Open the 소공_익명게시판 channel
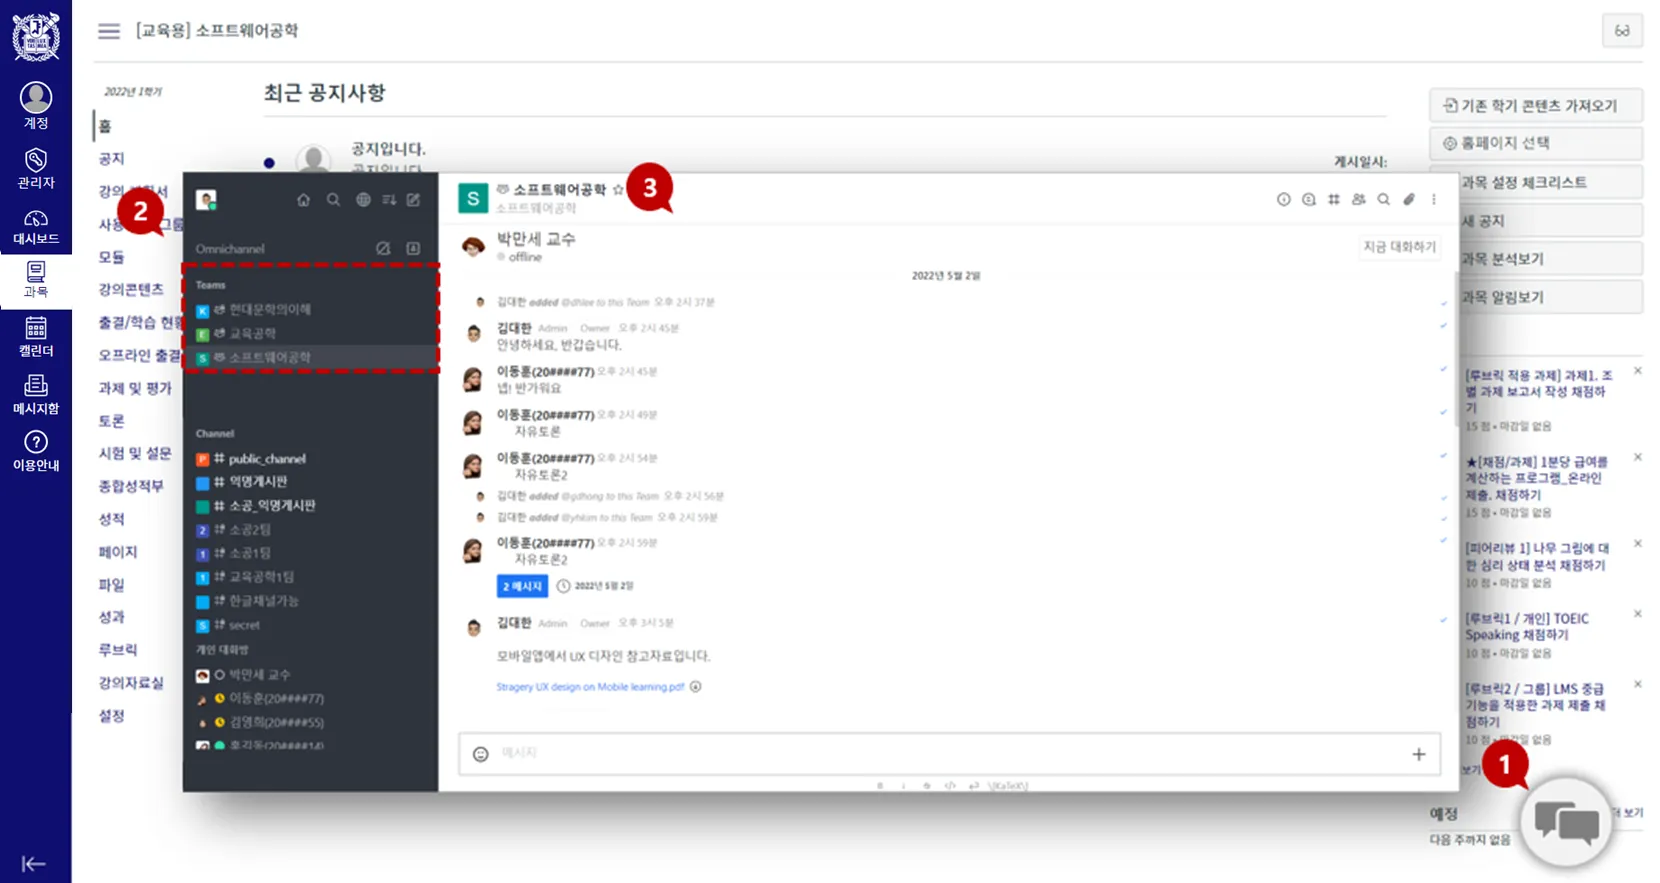The image size is (1660, 883). click(310, 506)
